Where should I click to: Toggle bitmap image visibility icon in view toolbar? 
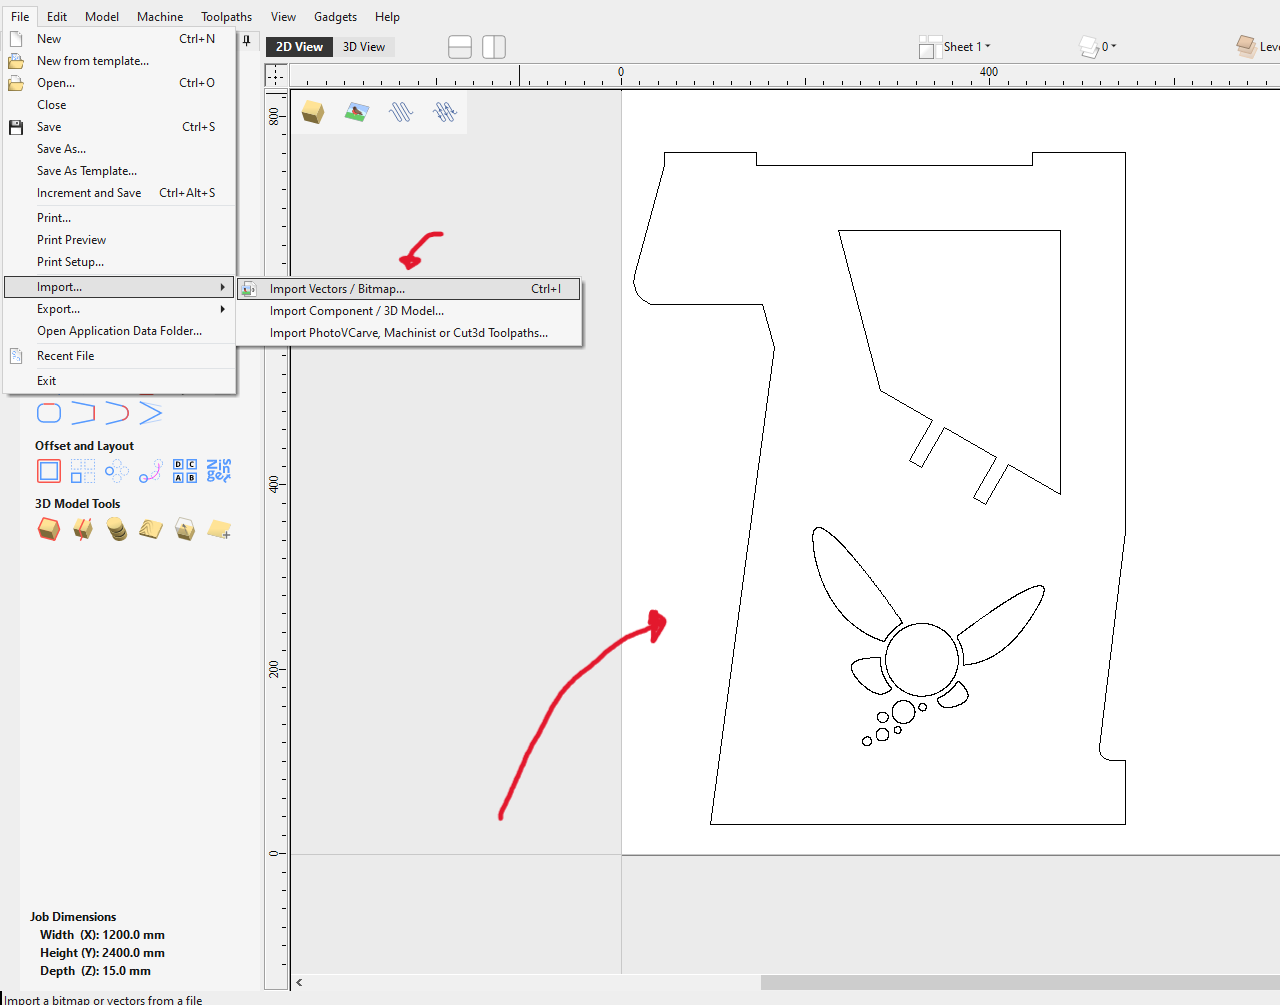click(x=357, y=112)
